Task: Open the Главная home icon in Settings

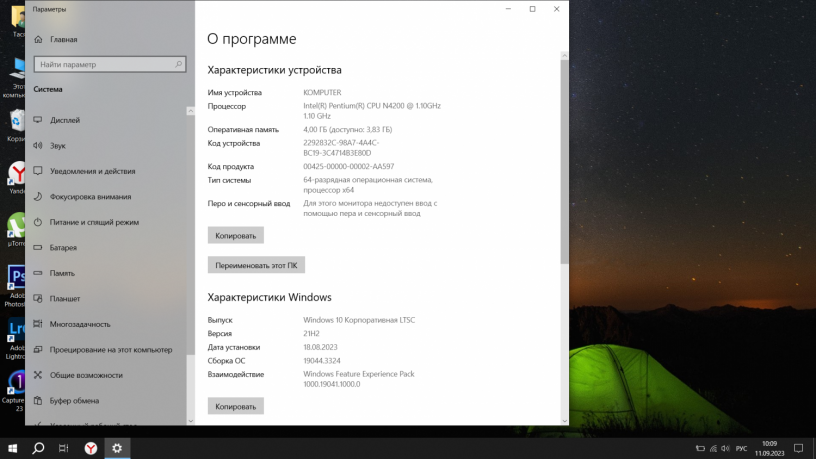Action: [x=38, y=40]
